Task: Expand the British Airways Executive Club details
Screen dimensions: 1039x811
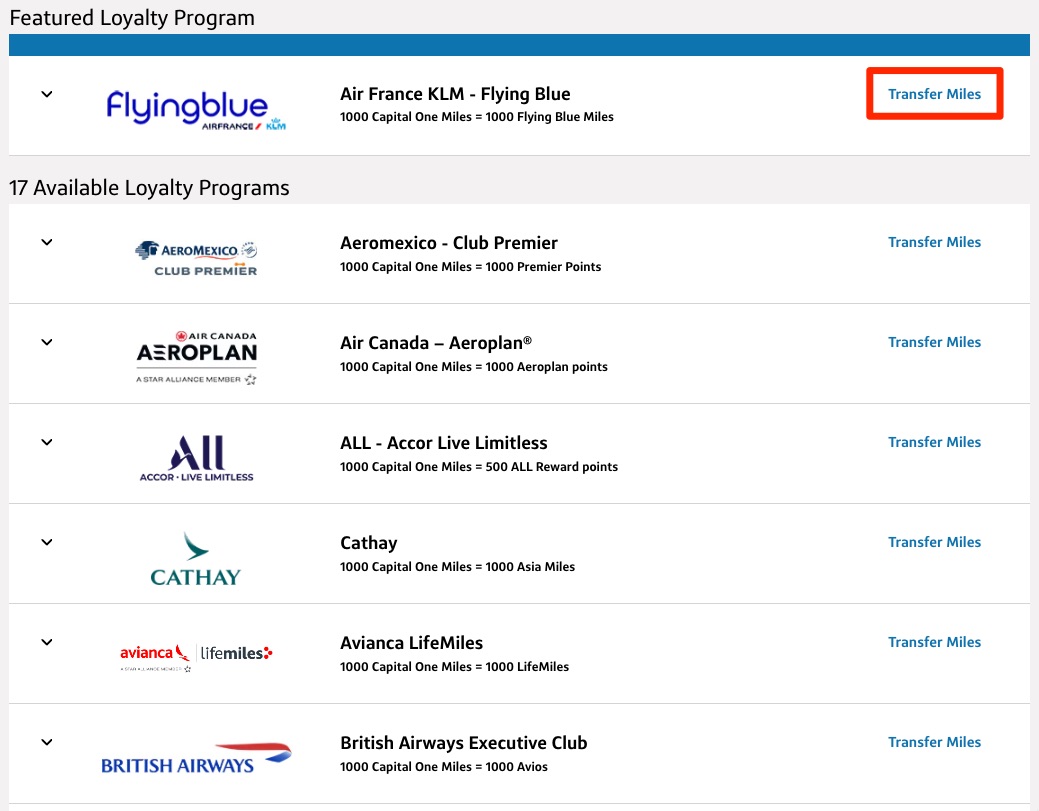Action: [x=46, y=742]
